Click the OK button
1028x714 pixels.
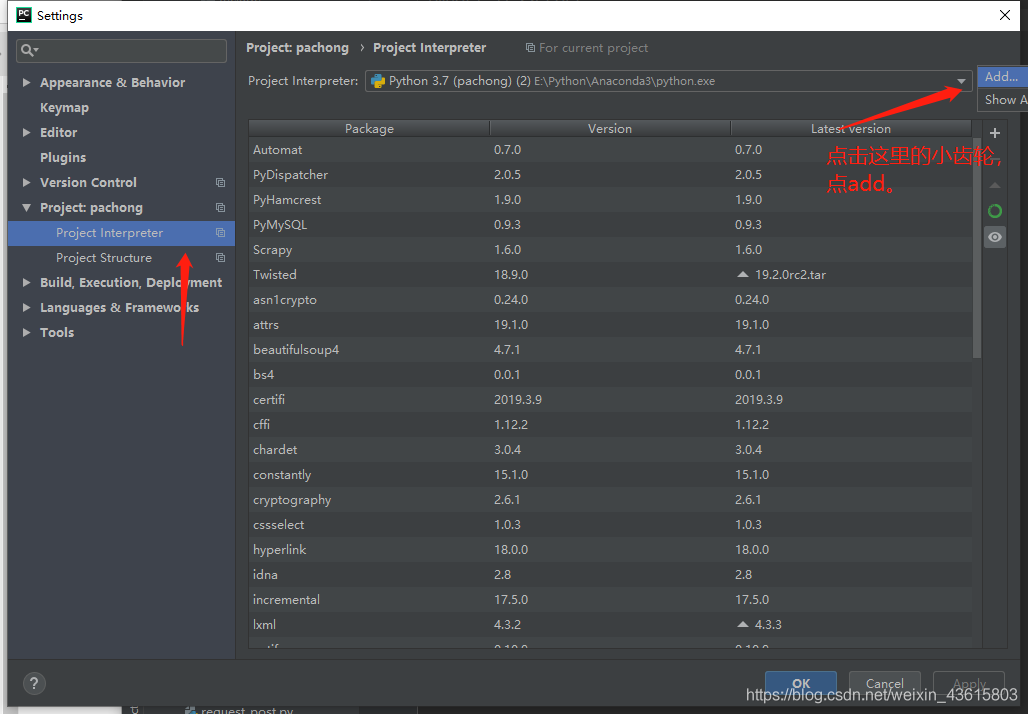coord(801,684)
